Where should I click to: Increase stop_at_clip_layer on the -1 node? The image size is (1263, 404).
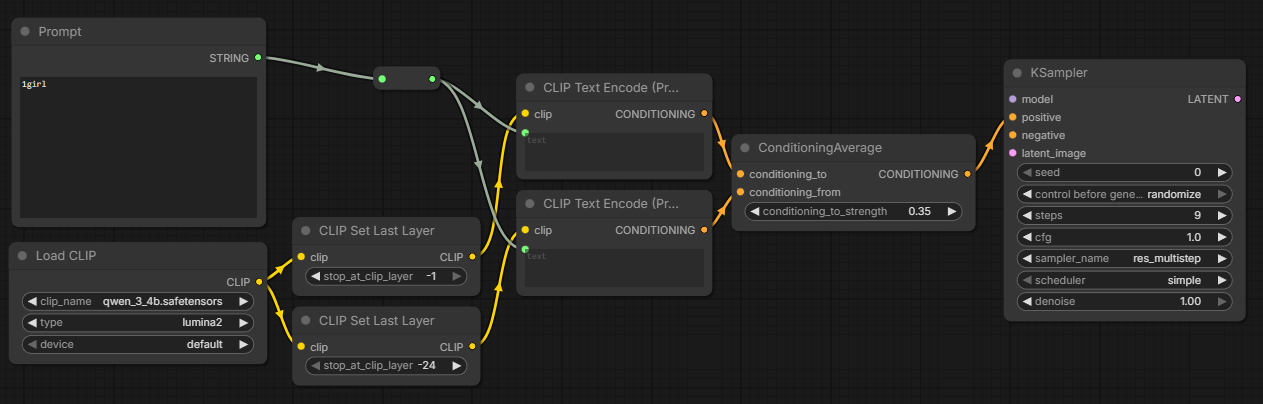pos(456,276)
